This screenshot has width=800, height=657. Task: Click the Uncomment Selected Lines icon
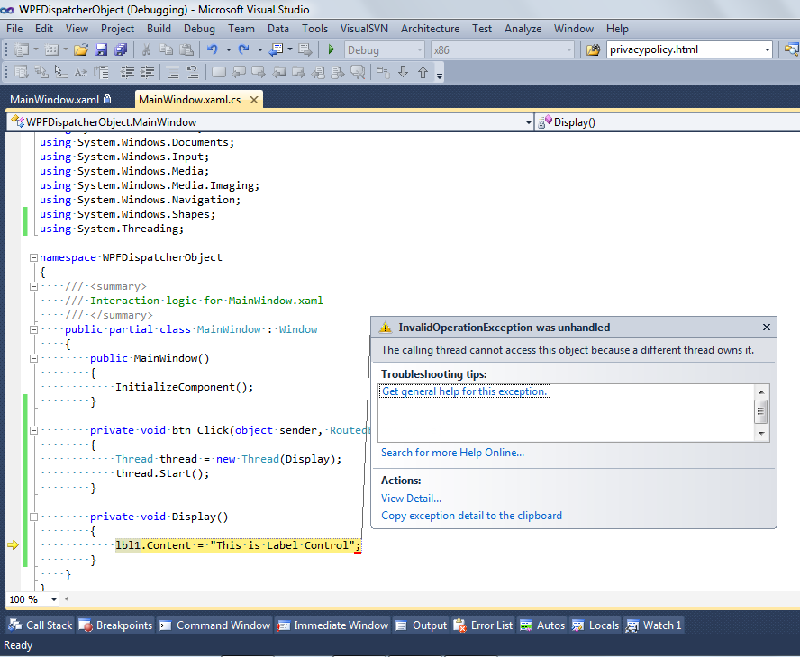click(192, 72)
